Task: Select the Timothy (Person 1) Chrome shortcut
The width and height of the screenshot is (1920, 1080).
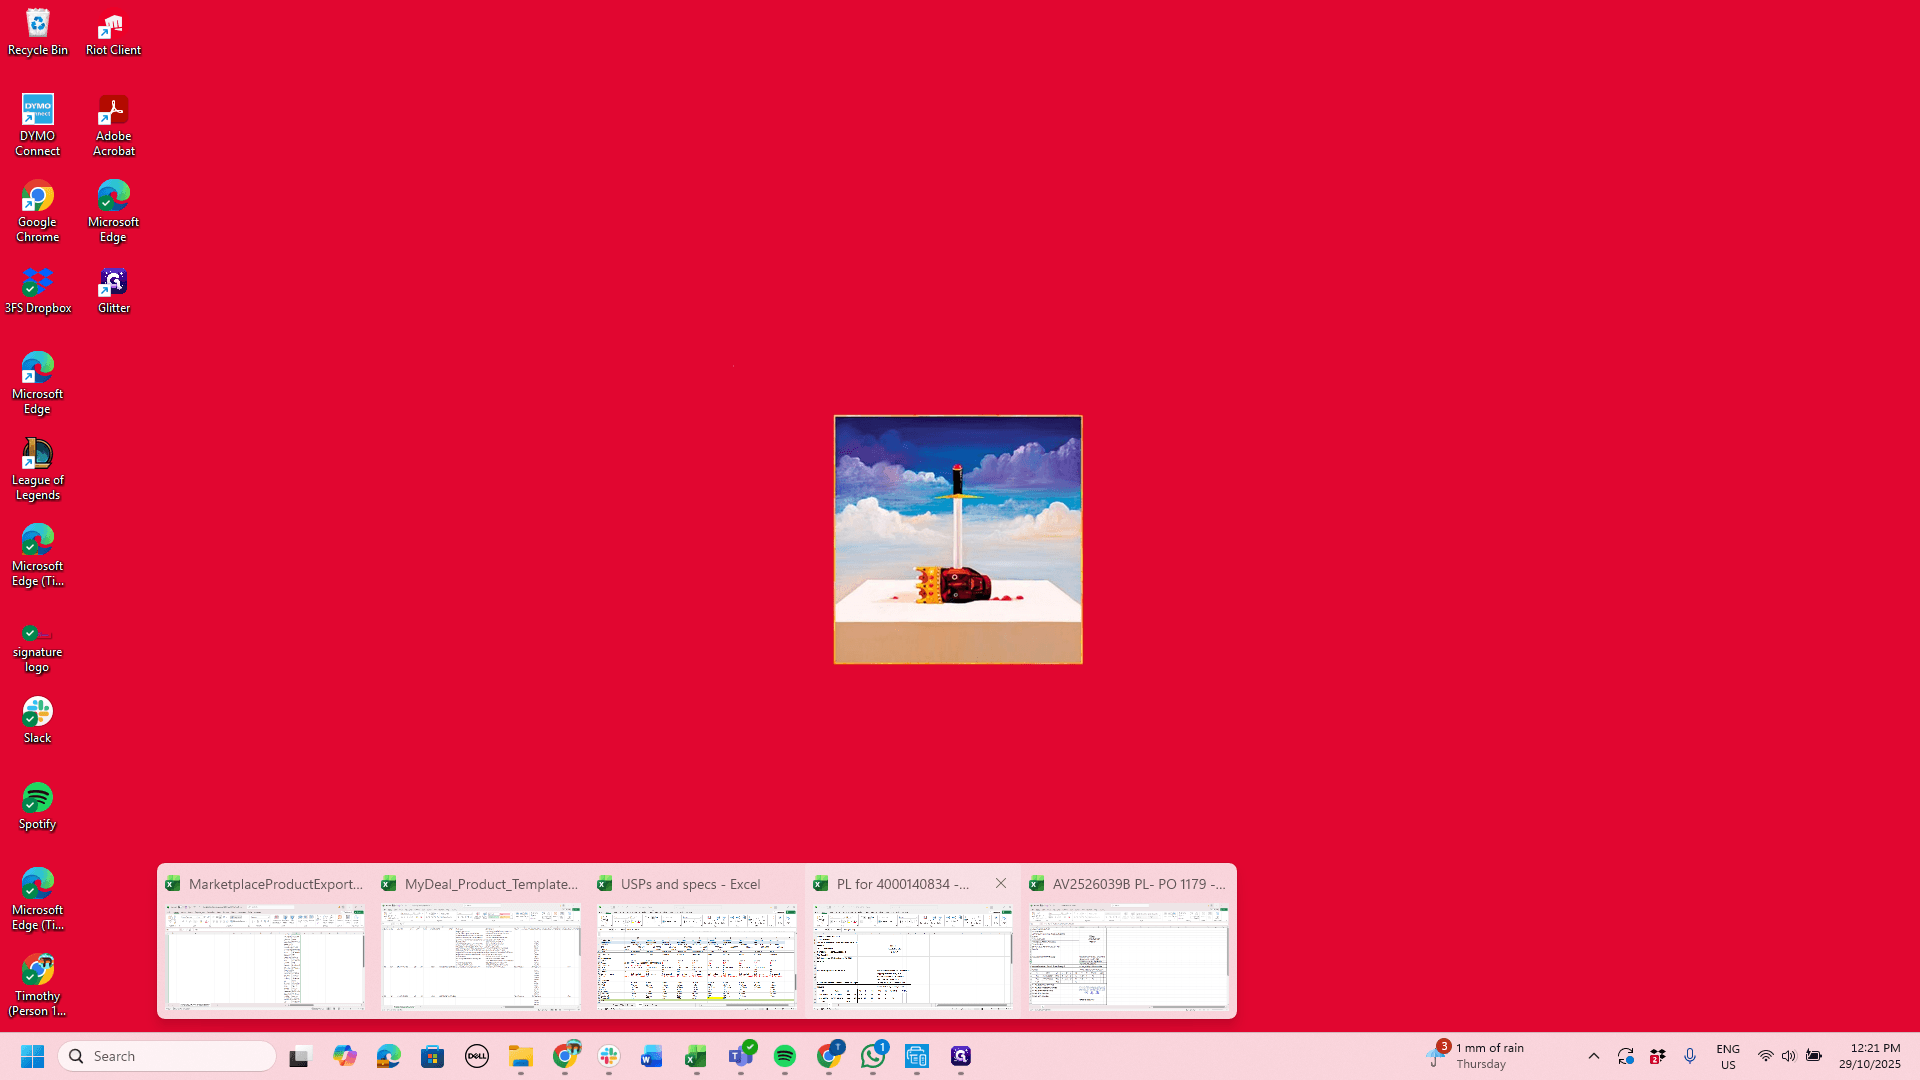Action: [38, 986]
